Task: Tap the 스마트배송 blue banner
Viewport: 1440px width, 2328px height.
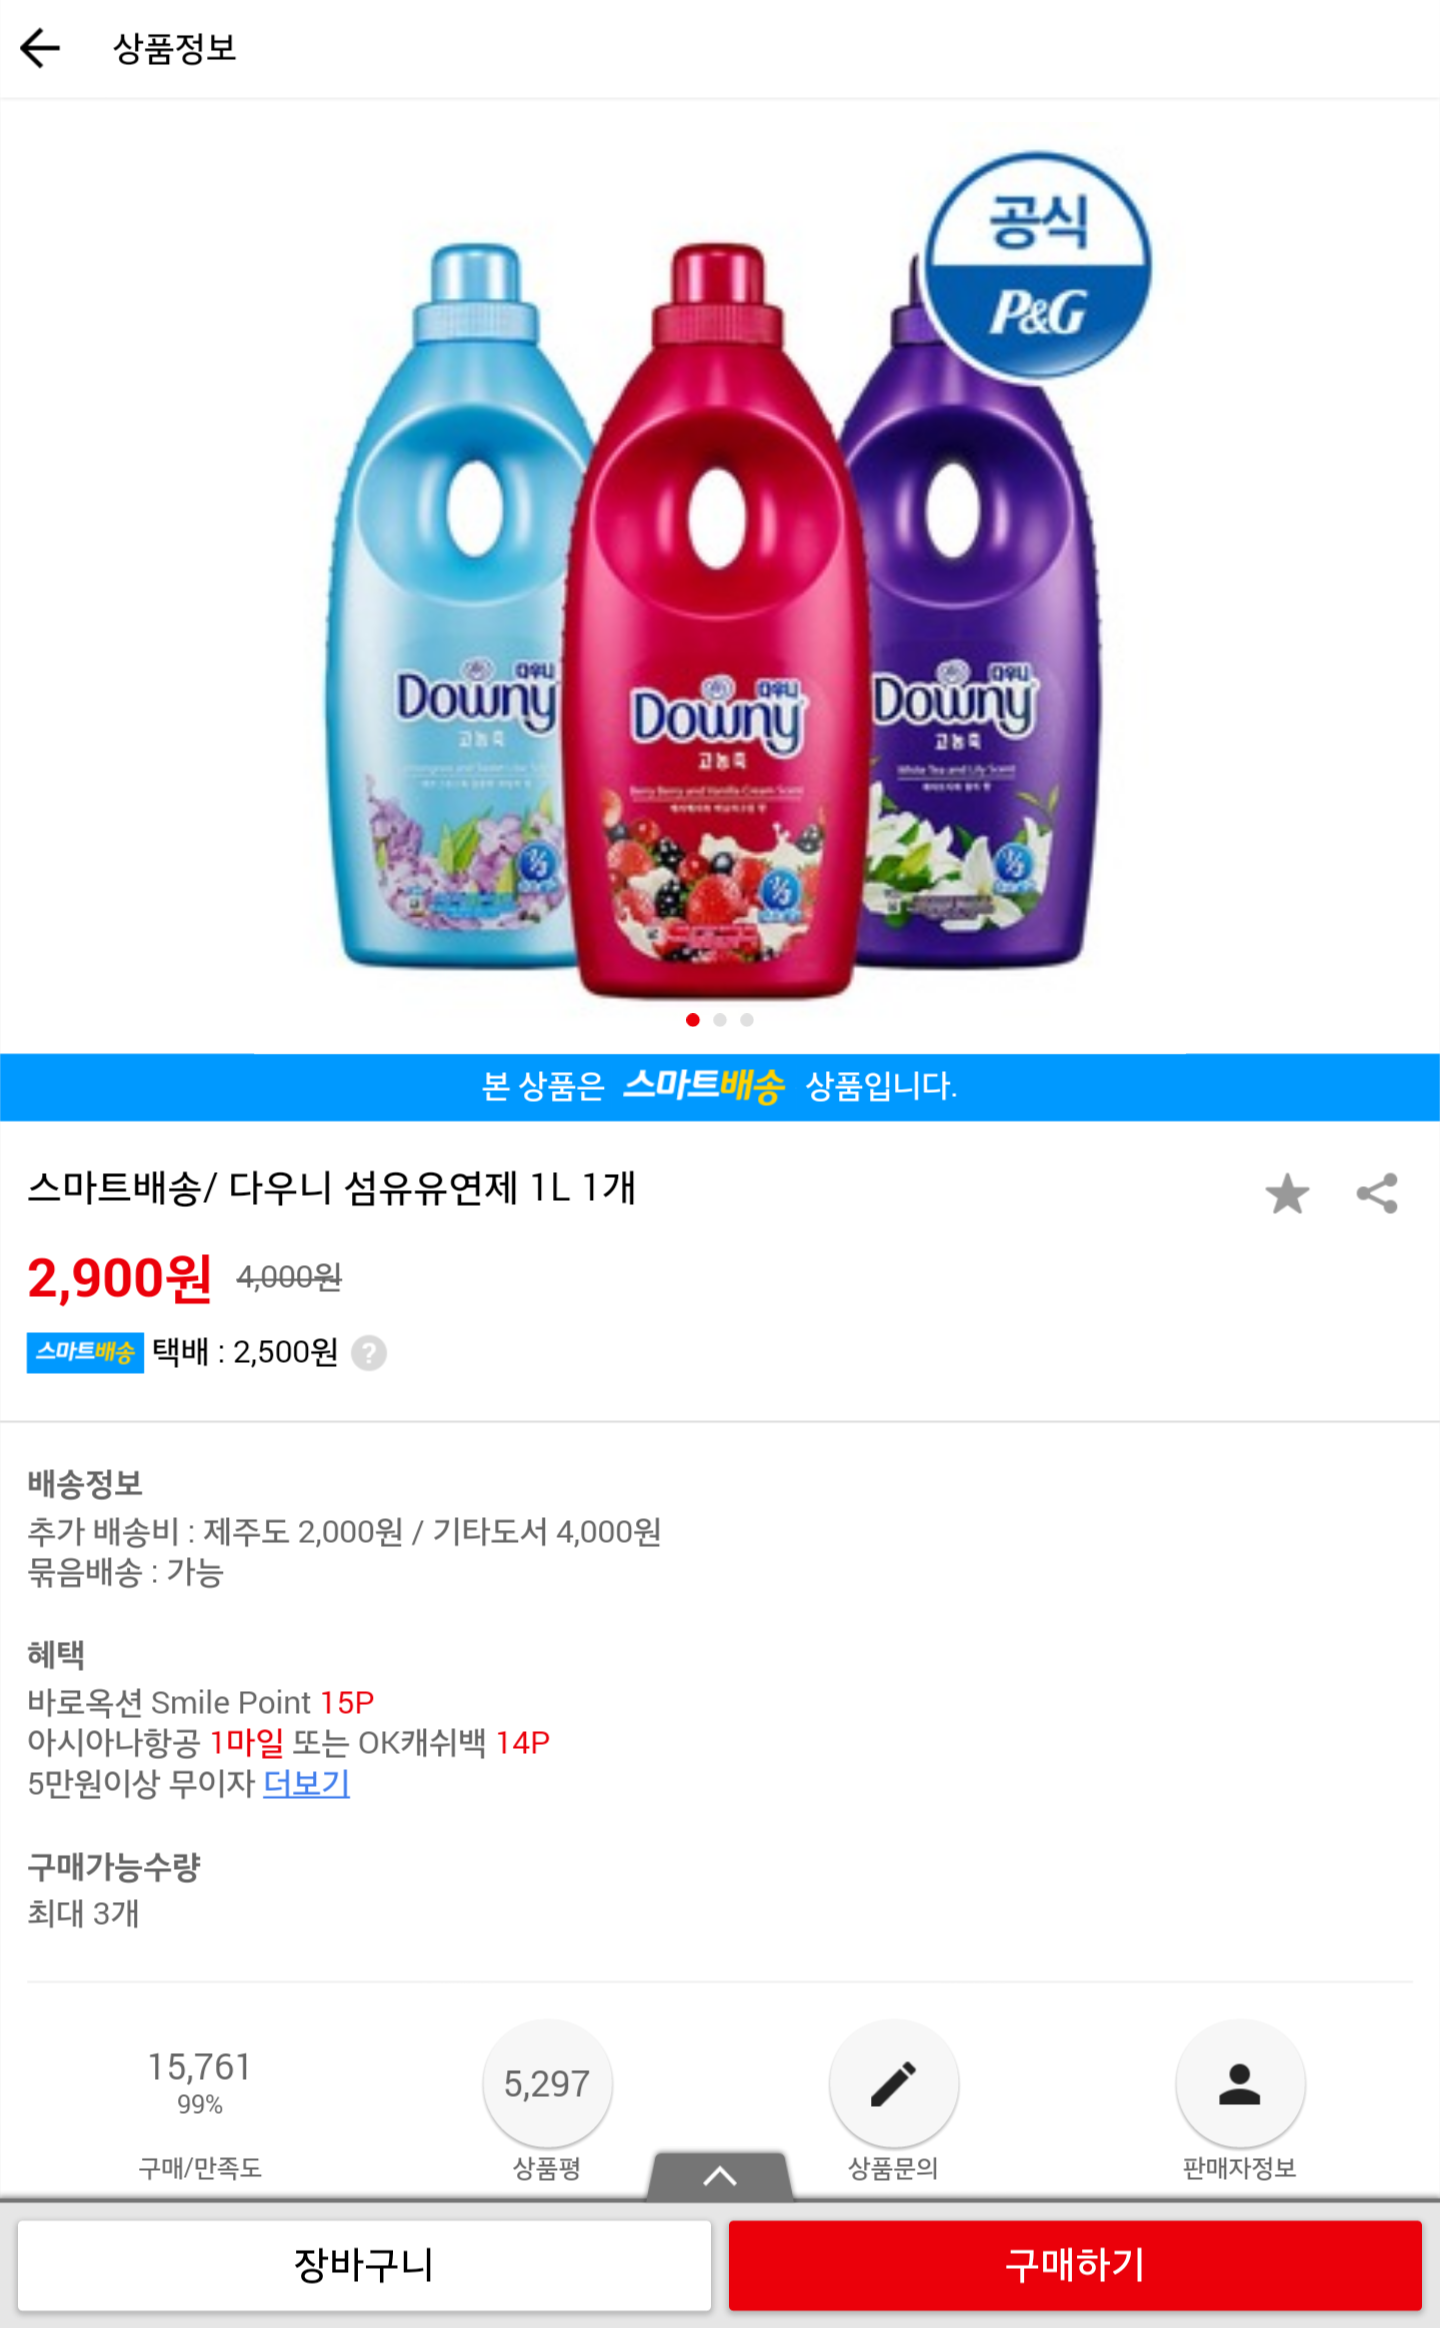Action: click(x=720, y=1087)
